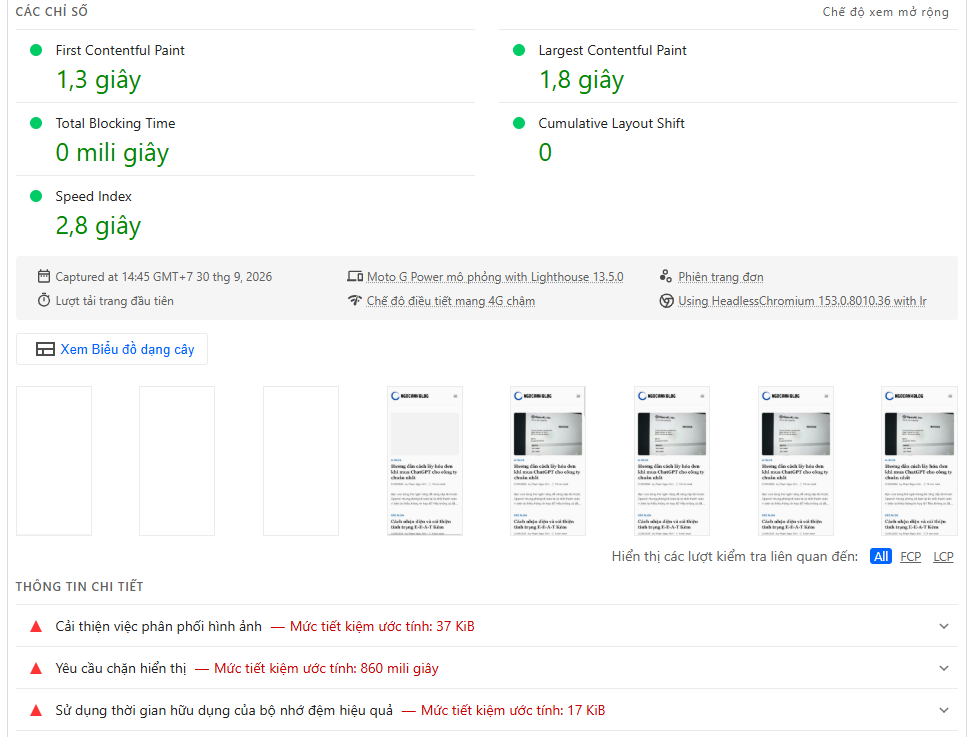Screen dimensions: 972x737
Task: Filter audits by FCP
Action: pyautogui.click(x=910, y=557)
